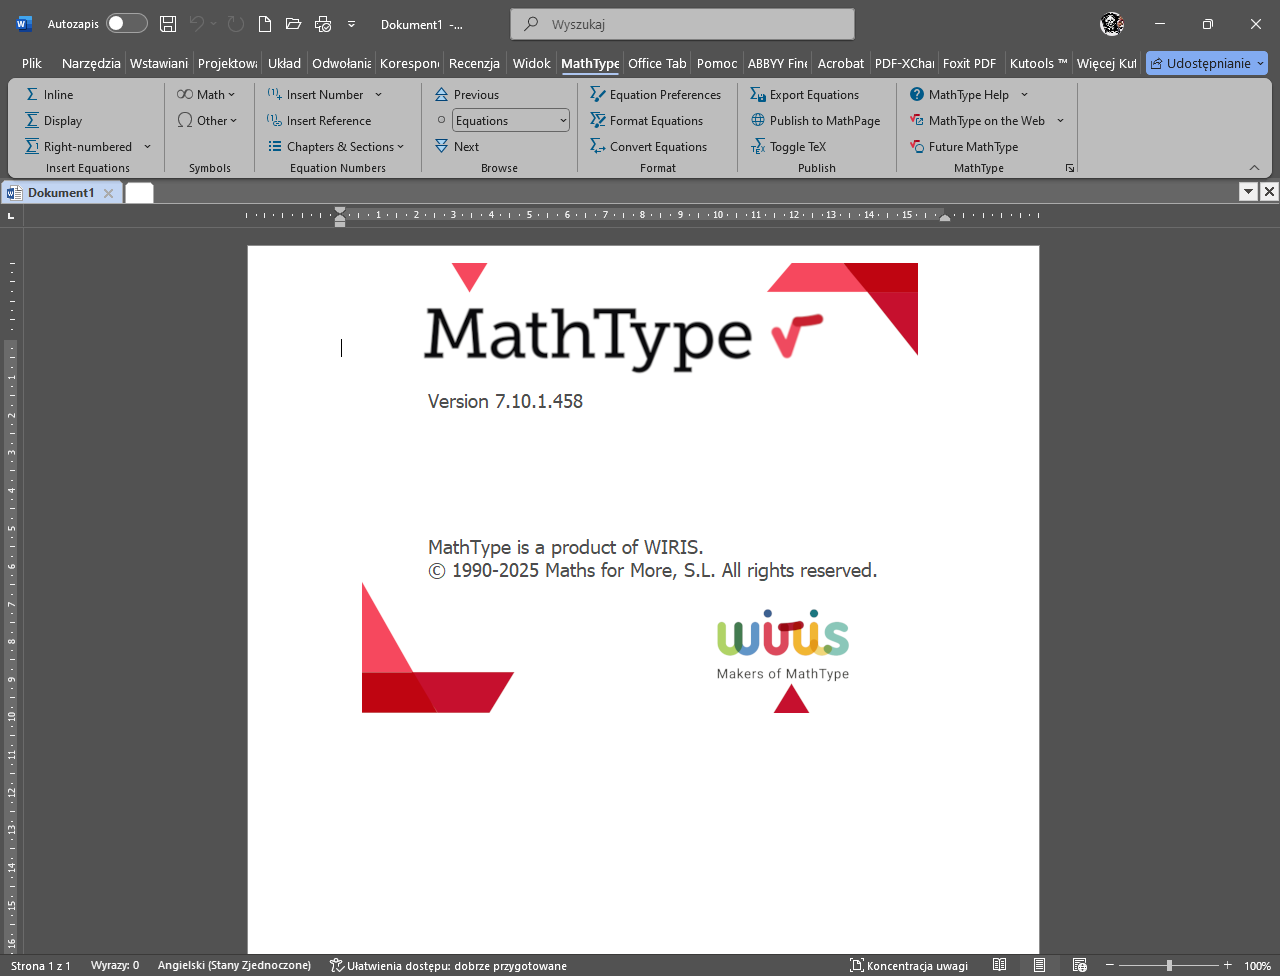Click the Undo arrow in title bar

coord(197,24)
